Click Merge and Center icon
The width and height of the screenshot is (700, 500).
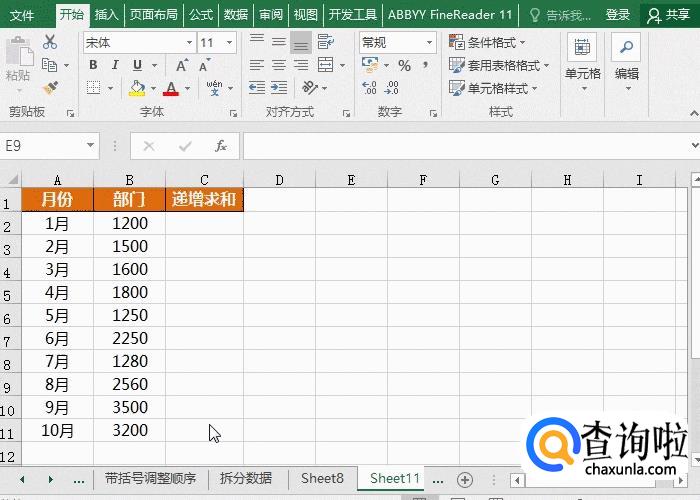point(325,65)
